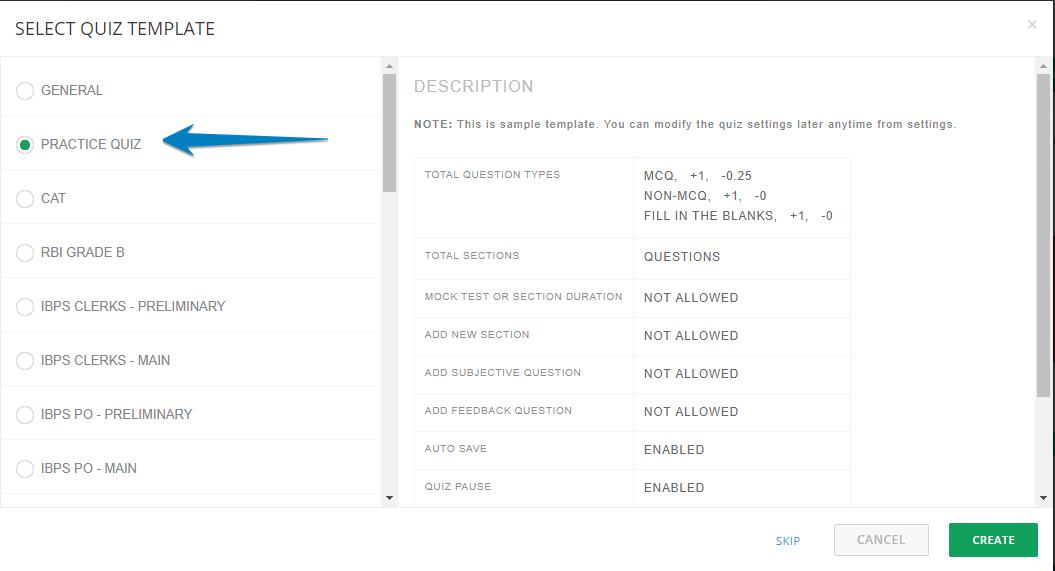Select IBPS PO - MAIN radio option
This screenshot has width=1055, height=571.
tap(25, 468)
